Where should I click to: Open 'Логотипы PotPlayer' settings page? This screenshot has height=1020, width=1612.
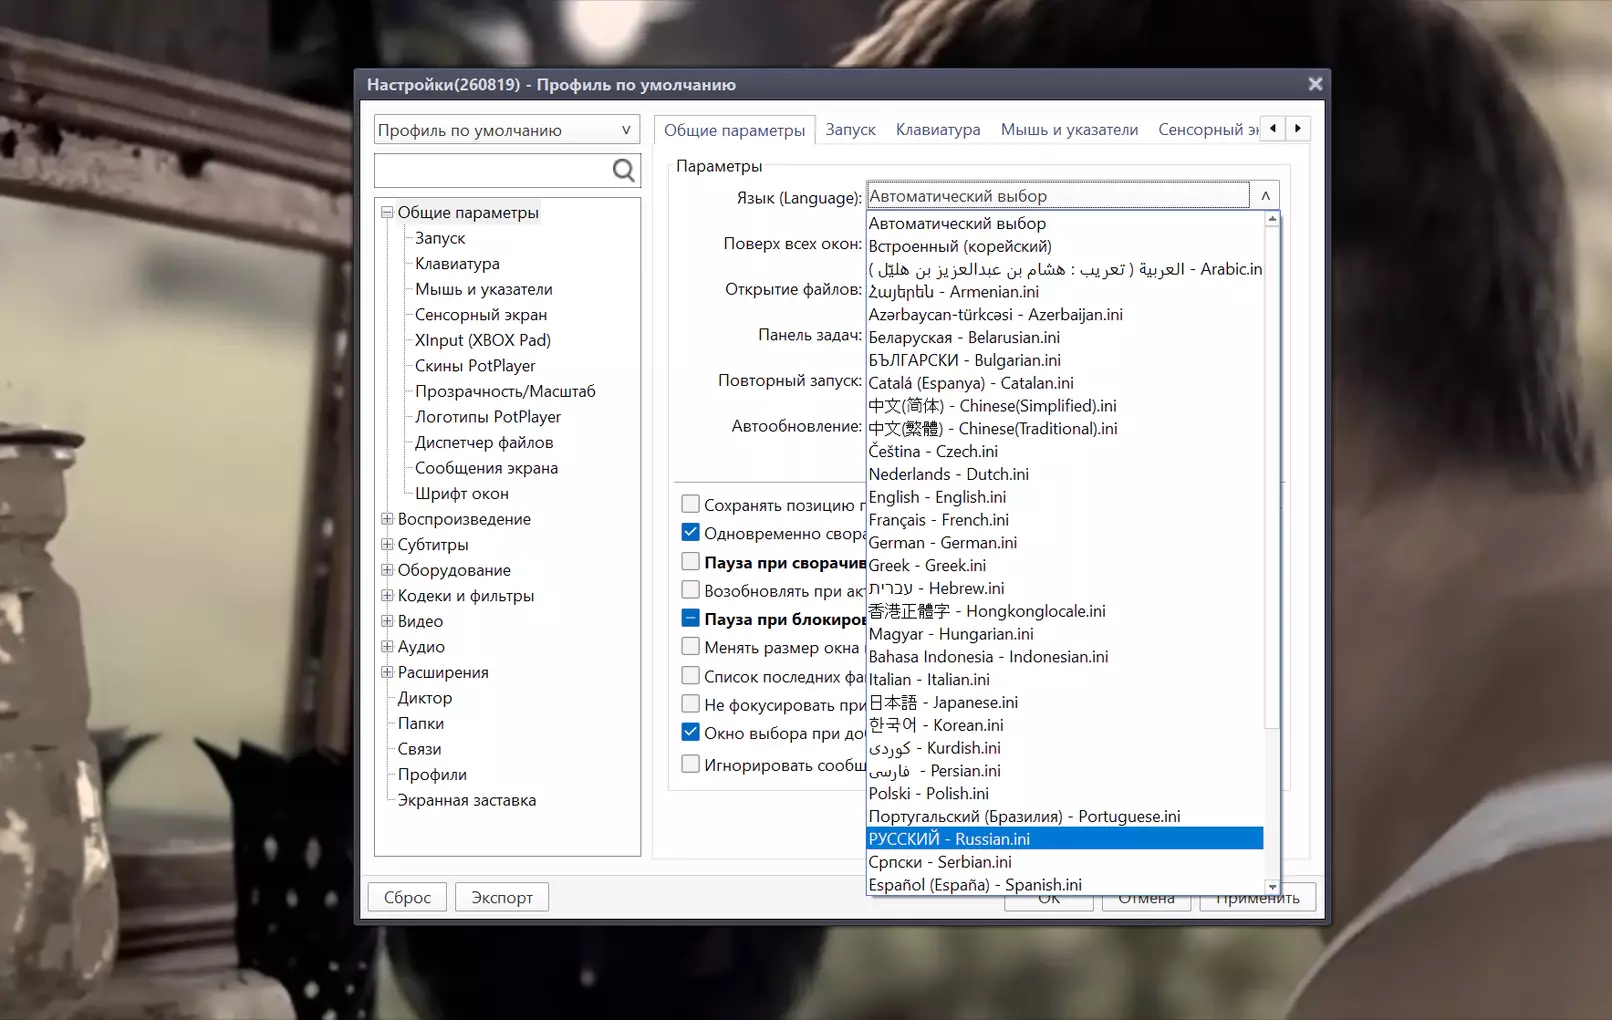pyautogui.click(x=488, y=417)
